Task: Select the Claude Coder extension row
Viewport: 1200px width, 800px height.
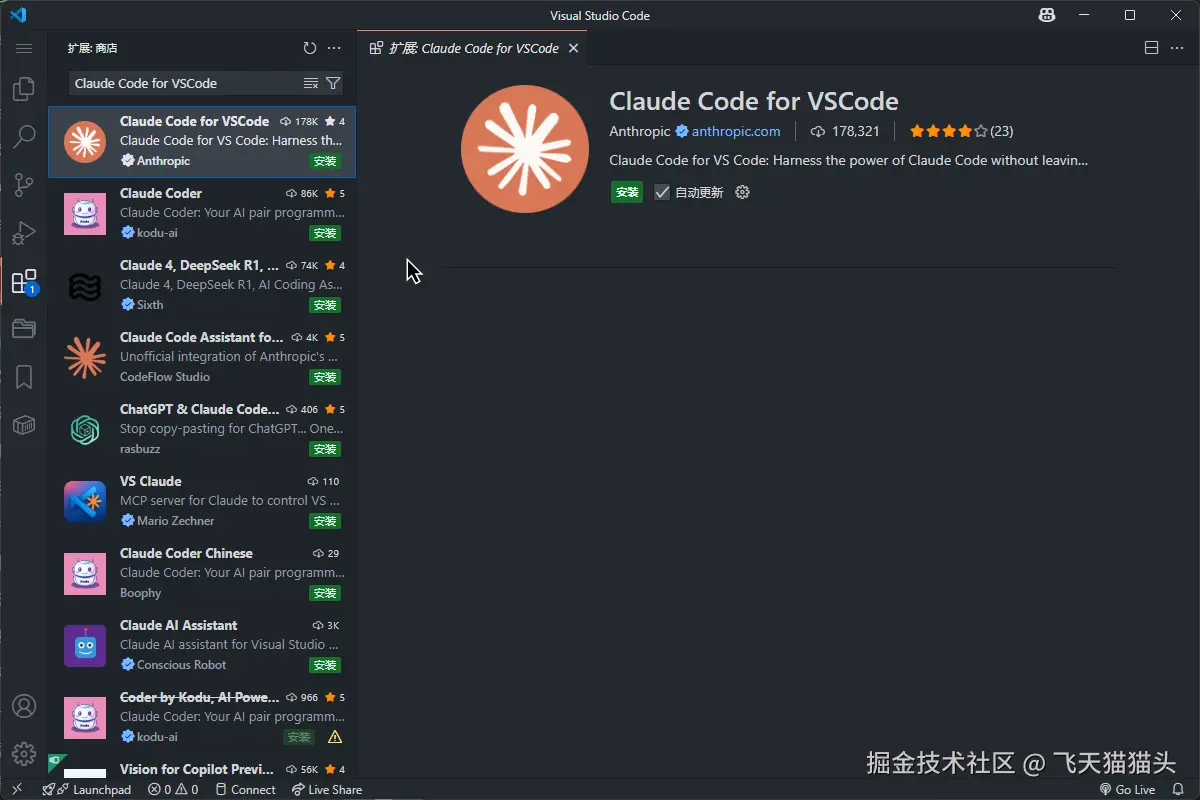Action: click(x=202, y=213)
